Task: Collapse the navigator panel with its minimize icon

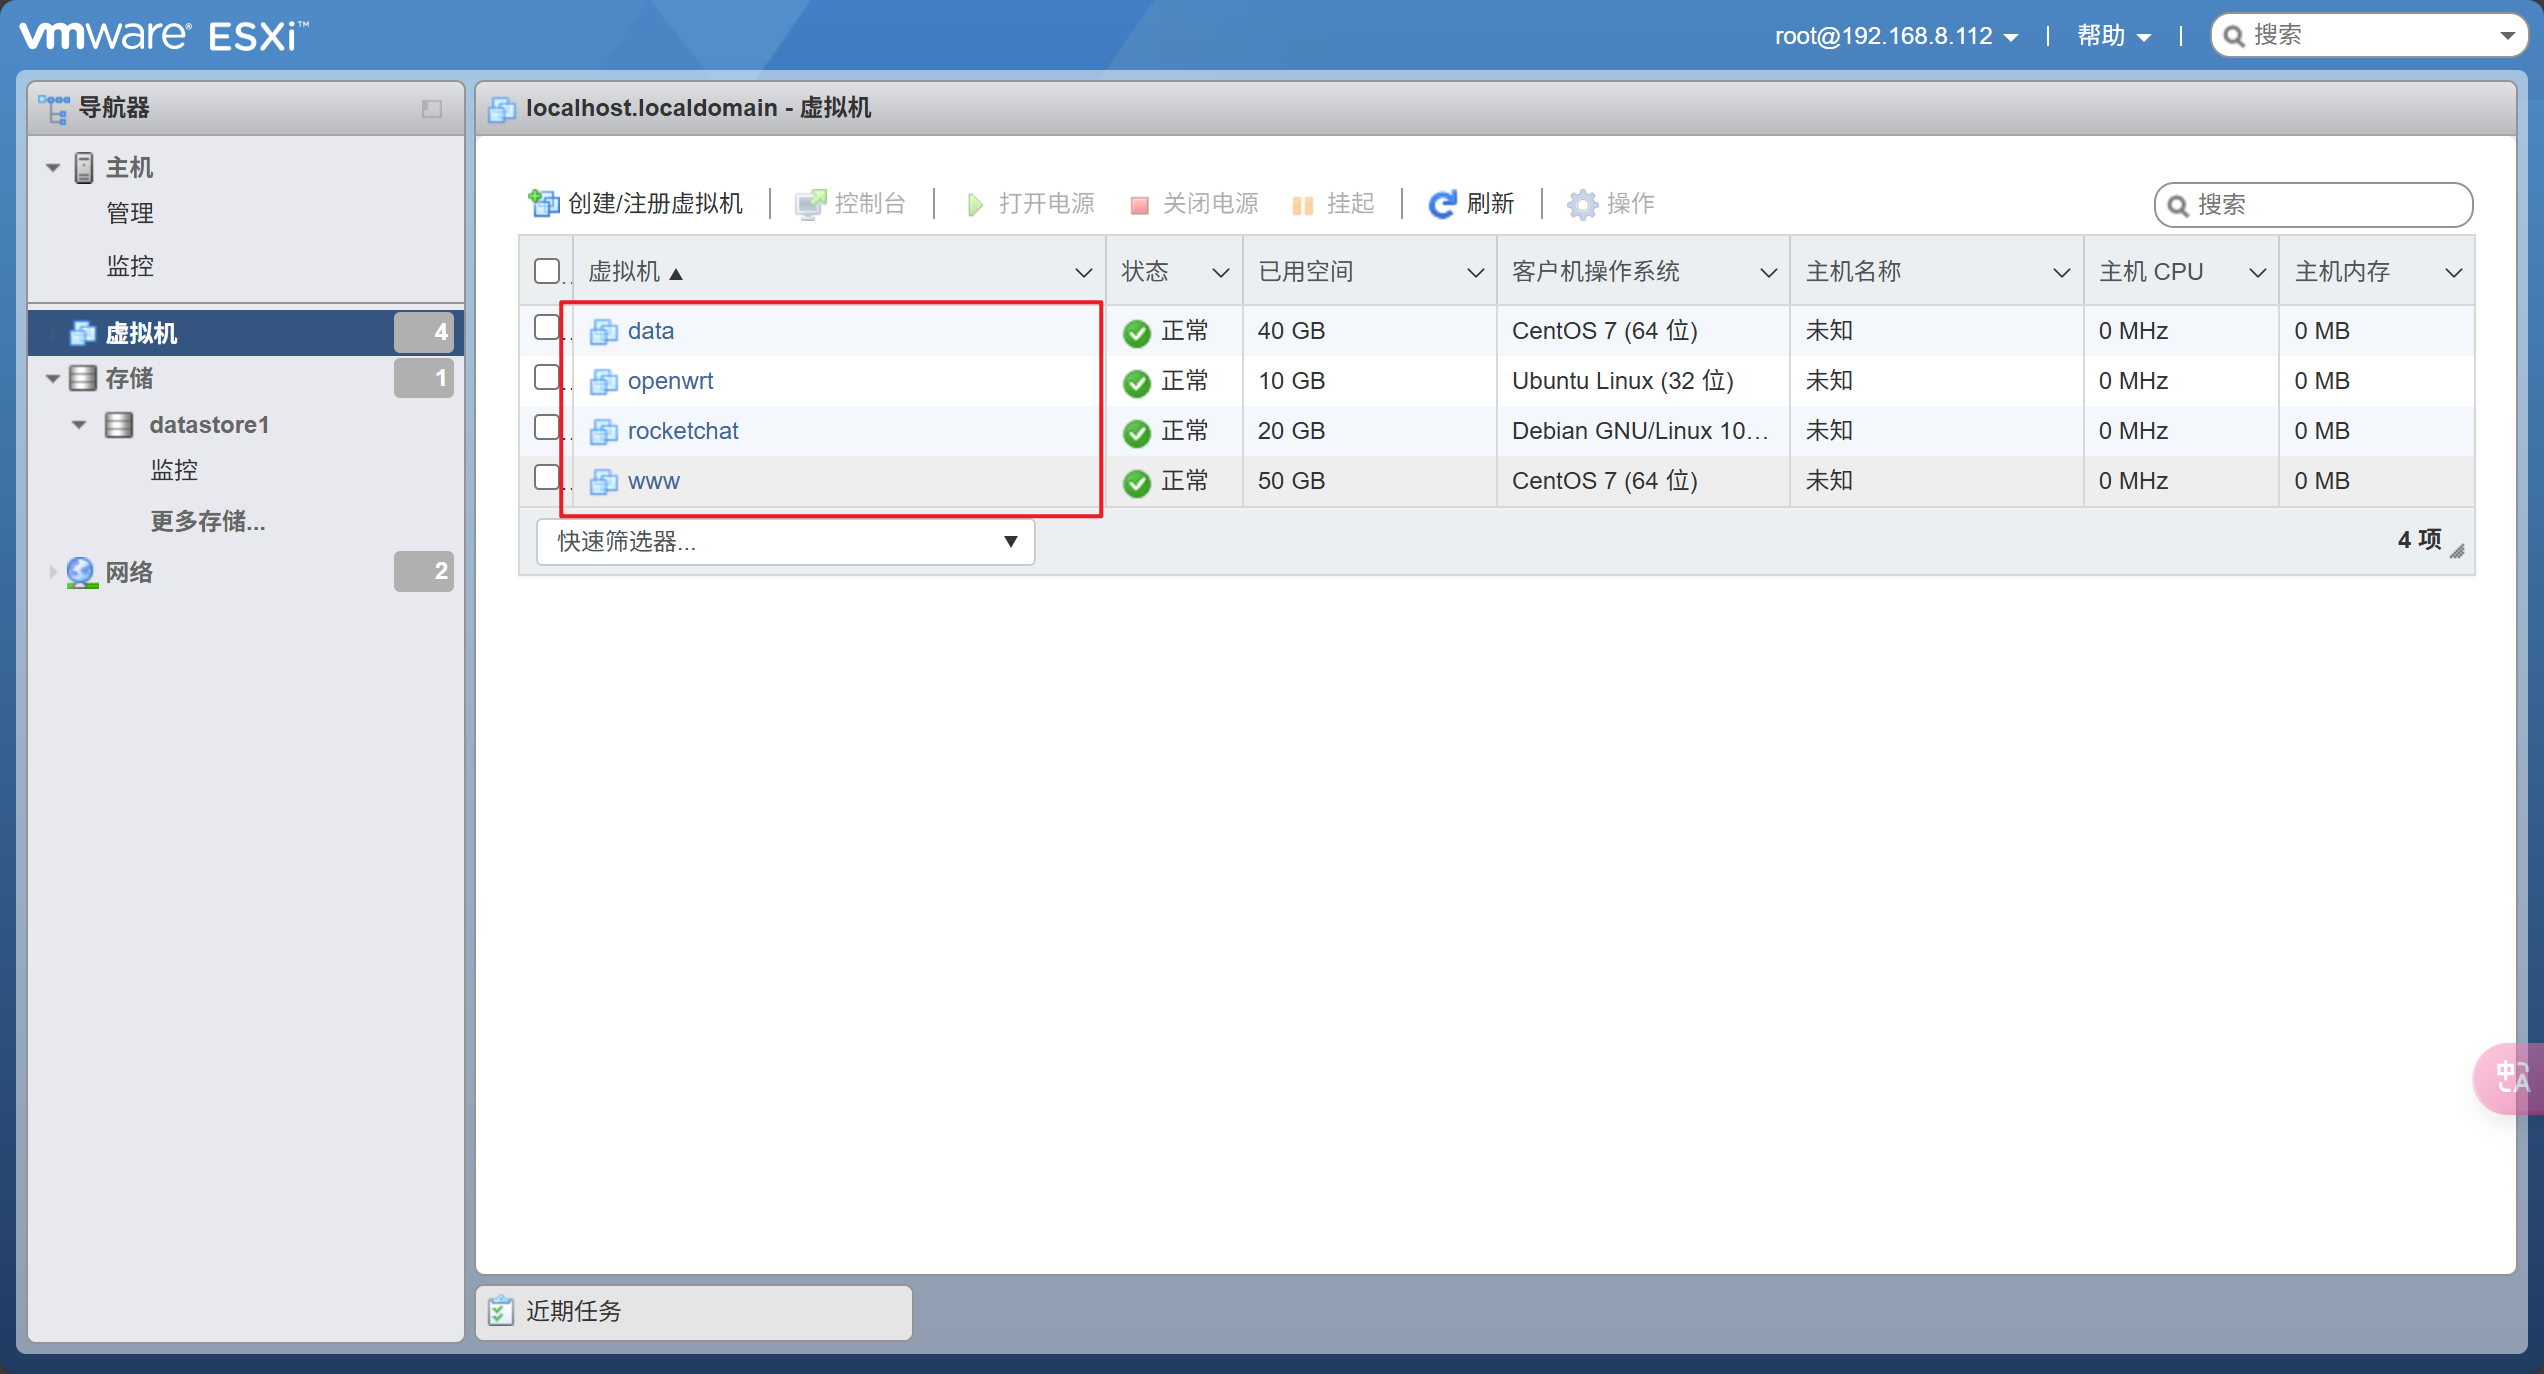Action: pyautogui.click(x=432, y=108)
